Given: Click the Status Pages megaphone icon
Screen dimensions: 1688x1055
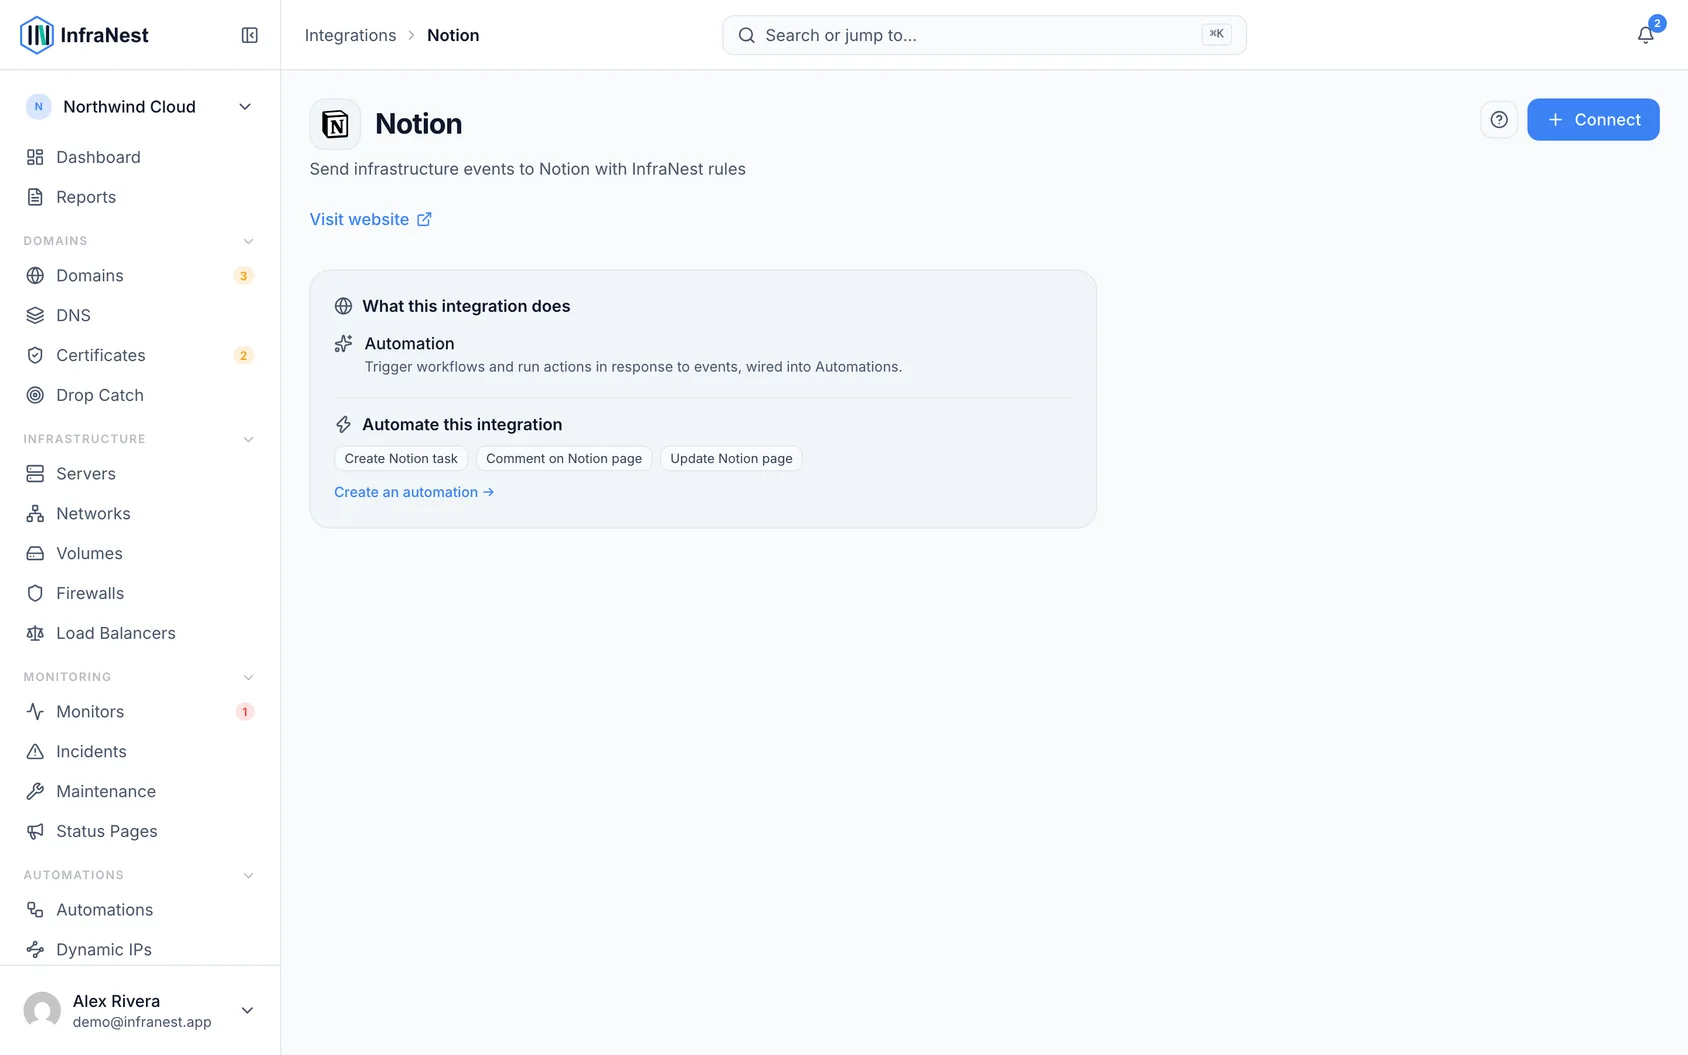Looking at the screenshot, I should (35, 831).
